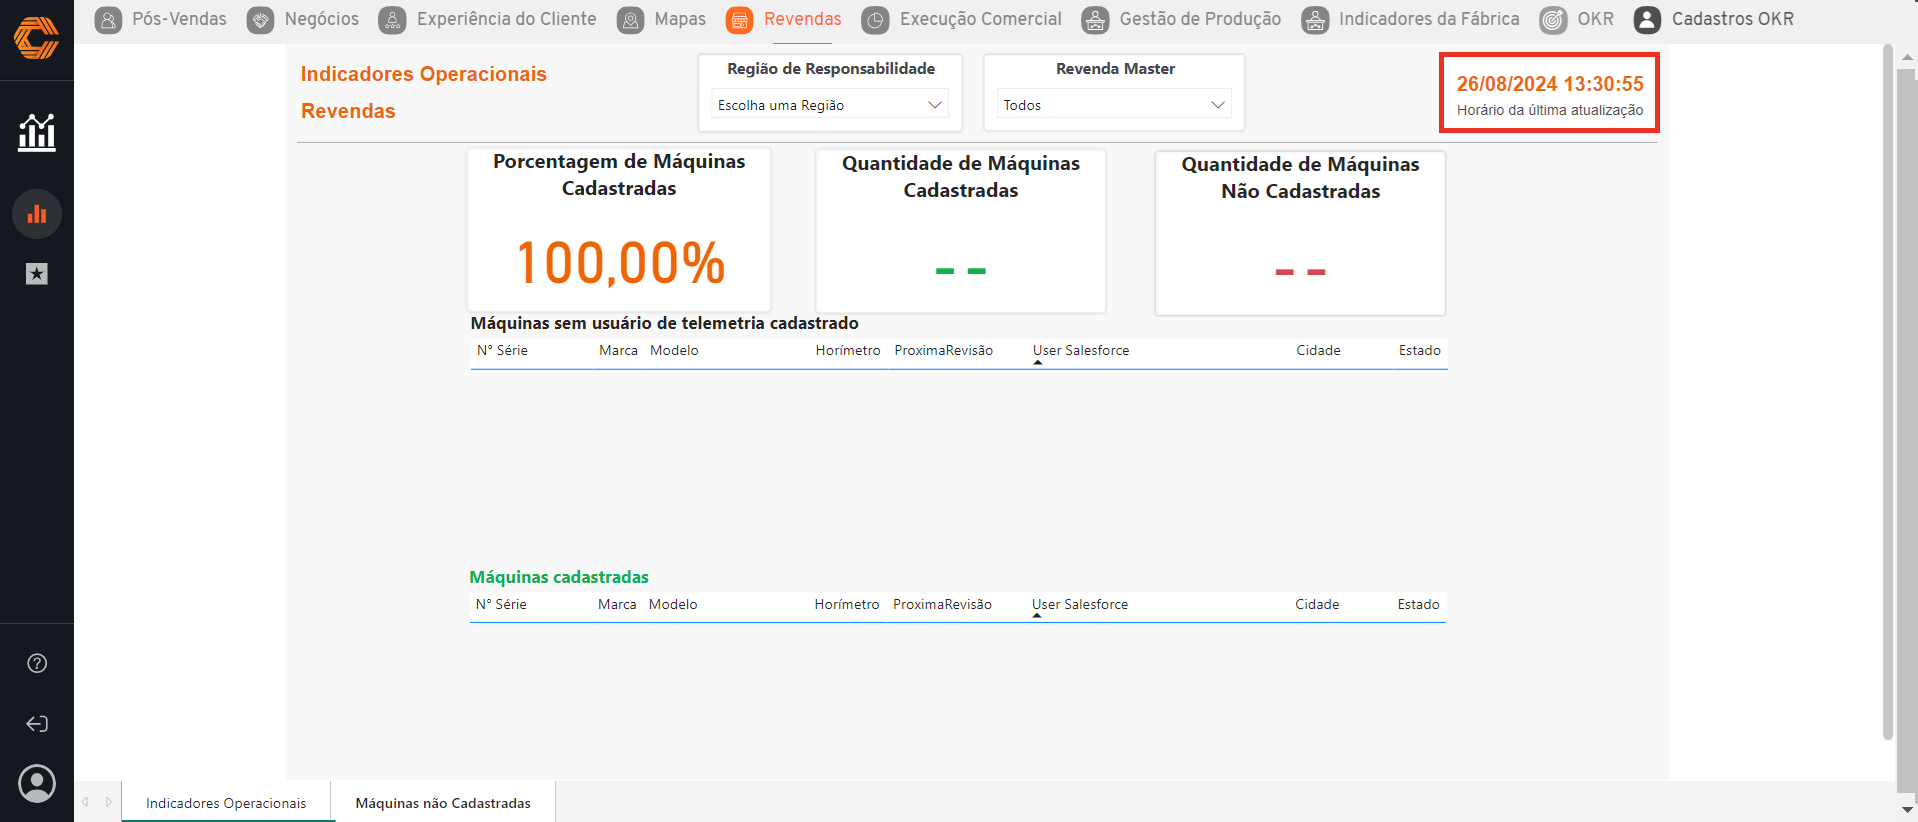Sort top table by Modelo column

pos(674,351)
